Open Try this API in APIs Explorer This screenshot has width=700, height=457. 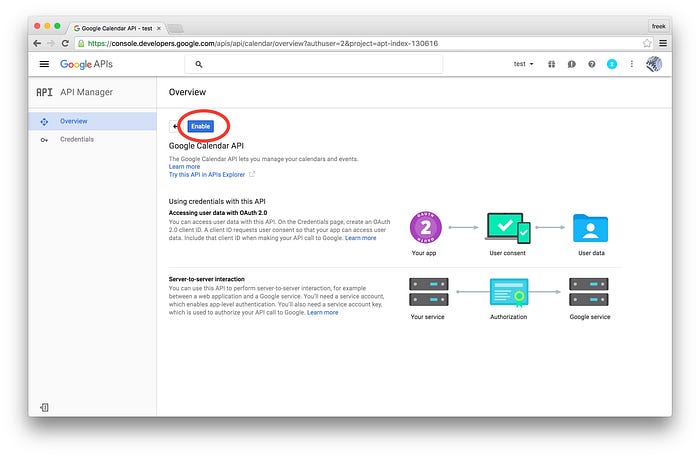[x=207, y=174]
